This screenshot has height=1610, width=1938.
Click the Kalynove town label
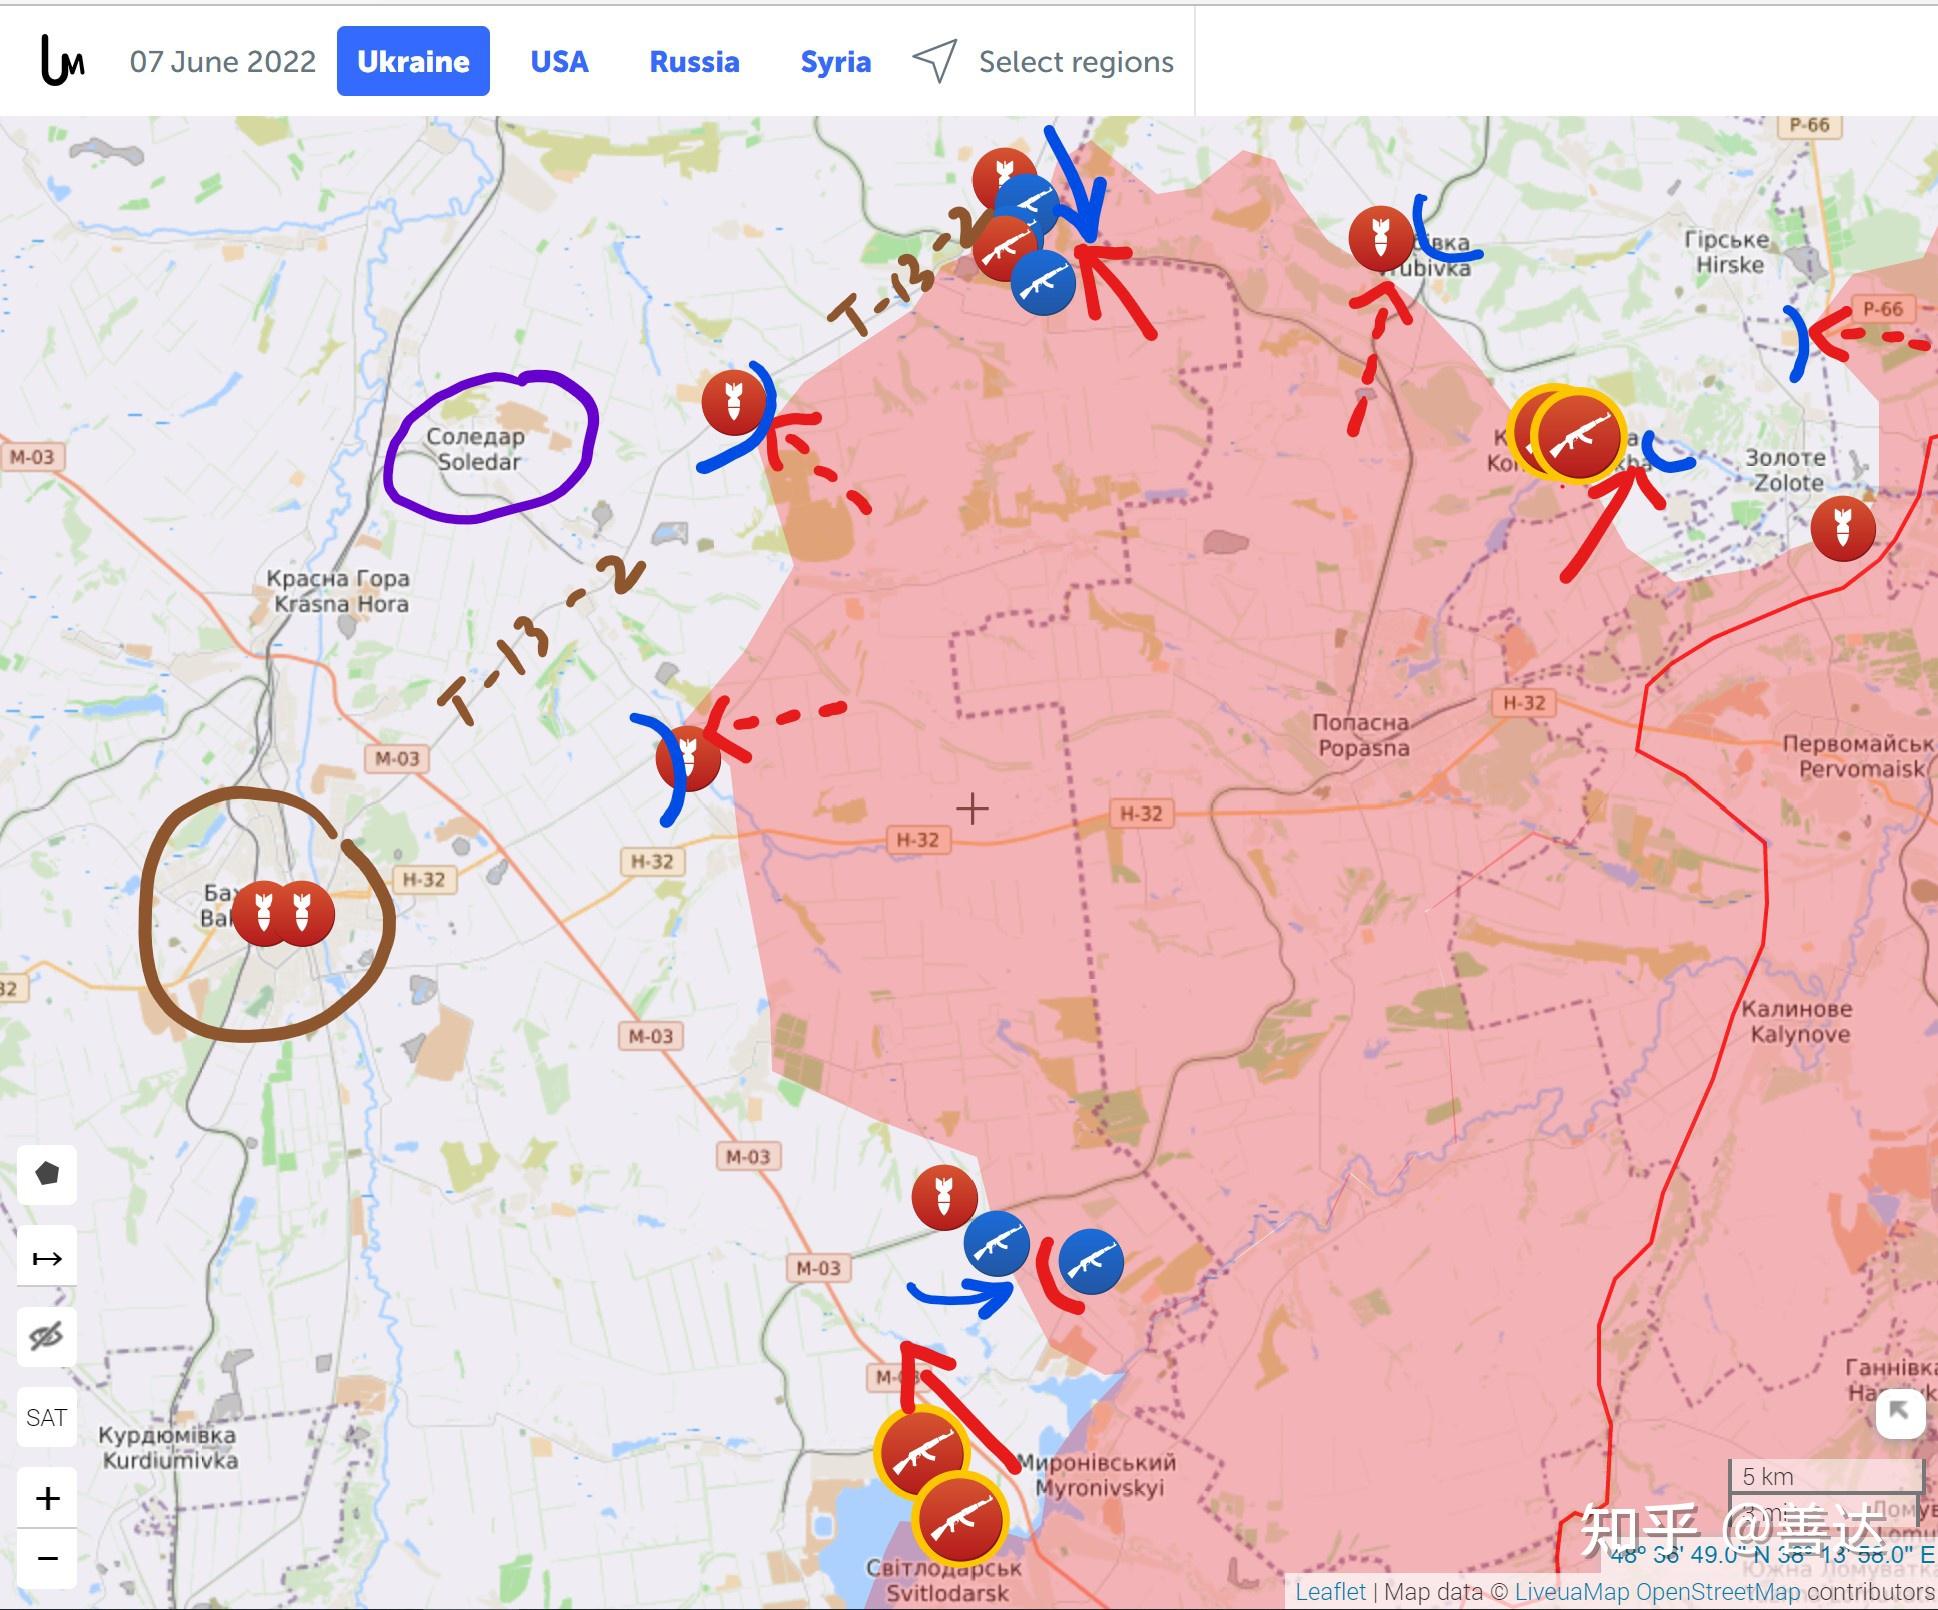click(x=1797, y=1021)
